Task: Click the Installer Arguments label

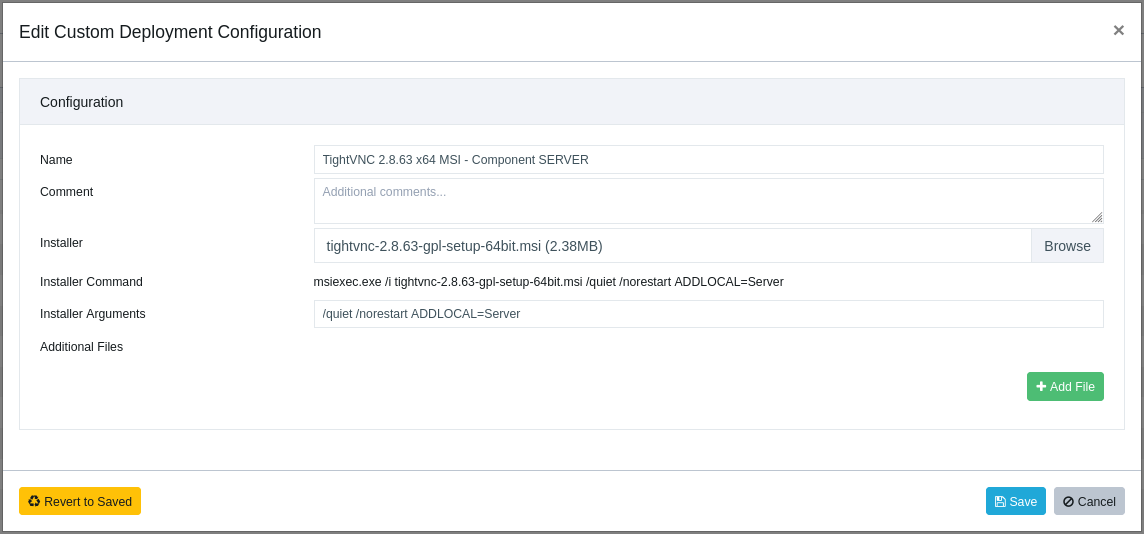Action: pyautogui.click(x=93, y=314)
